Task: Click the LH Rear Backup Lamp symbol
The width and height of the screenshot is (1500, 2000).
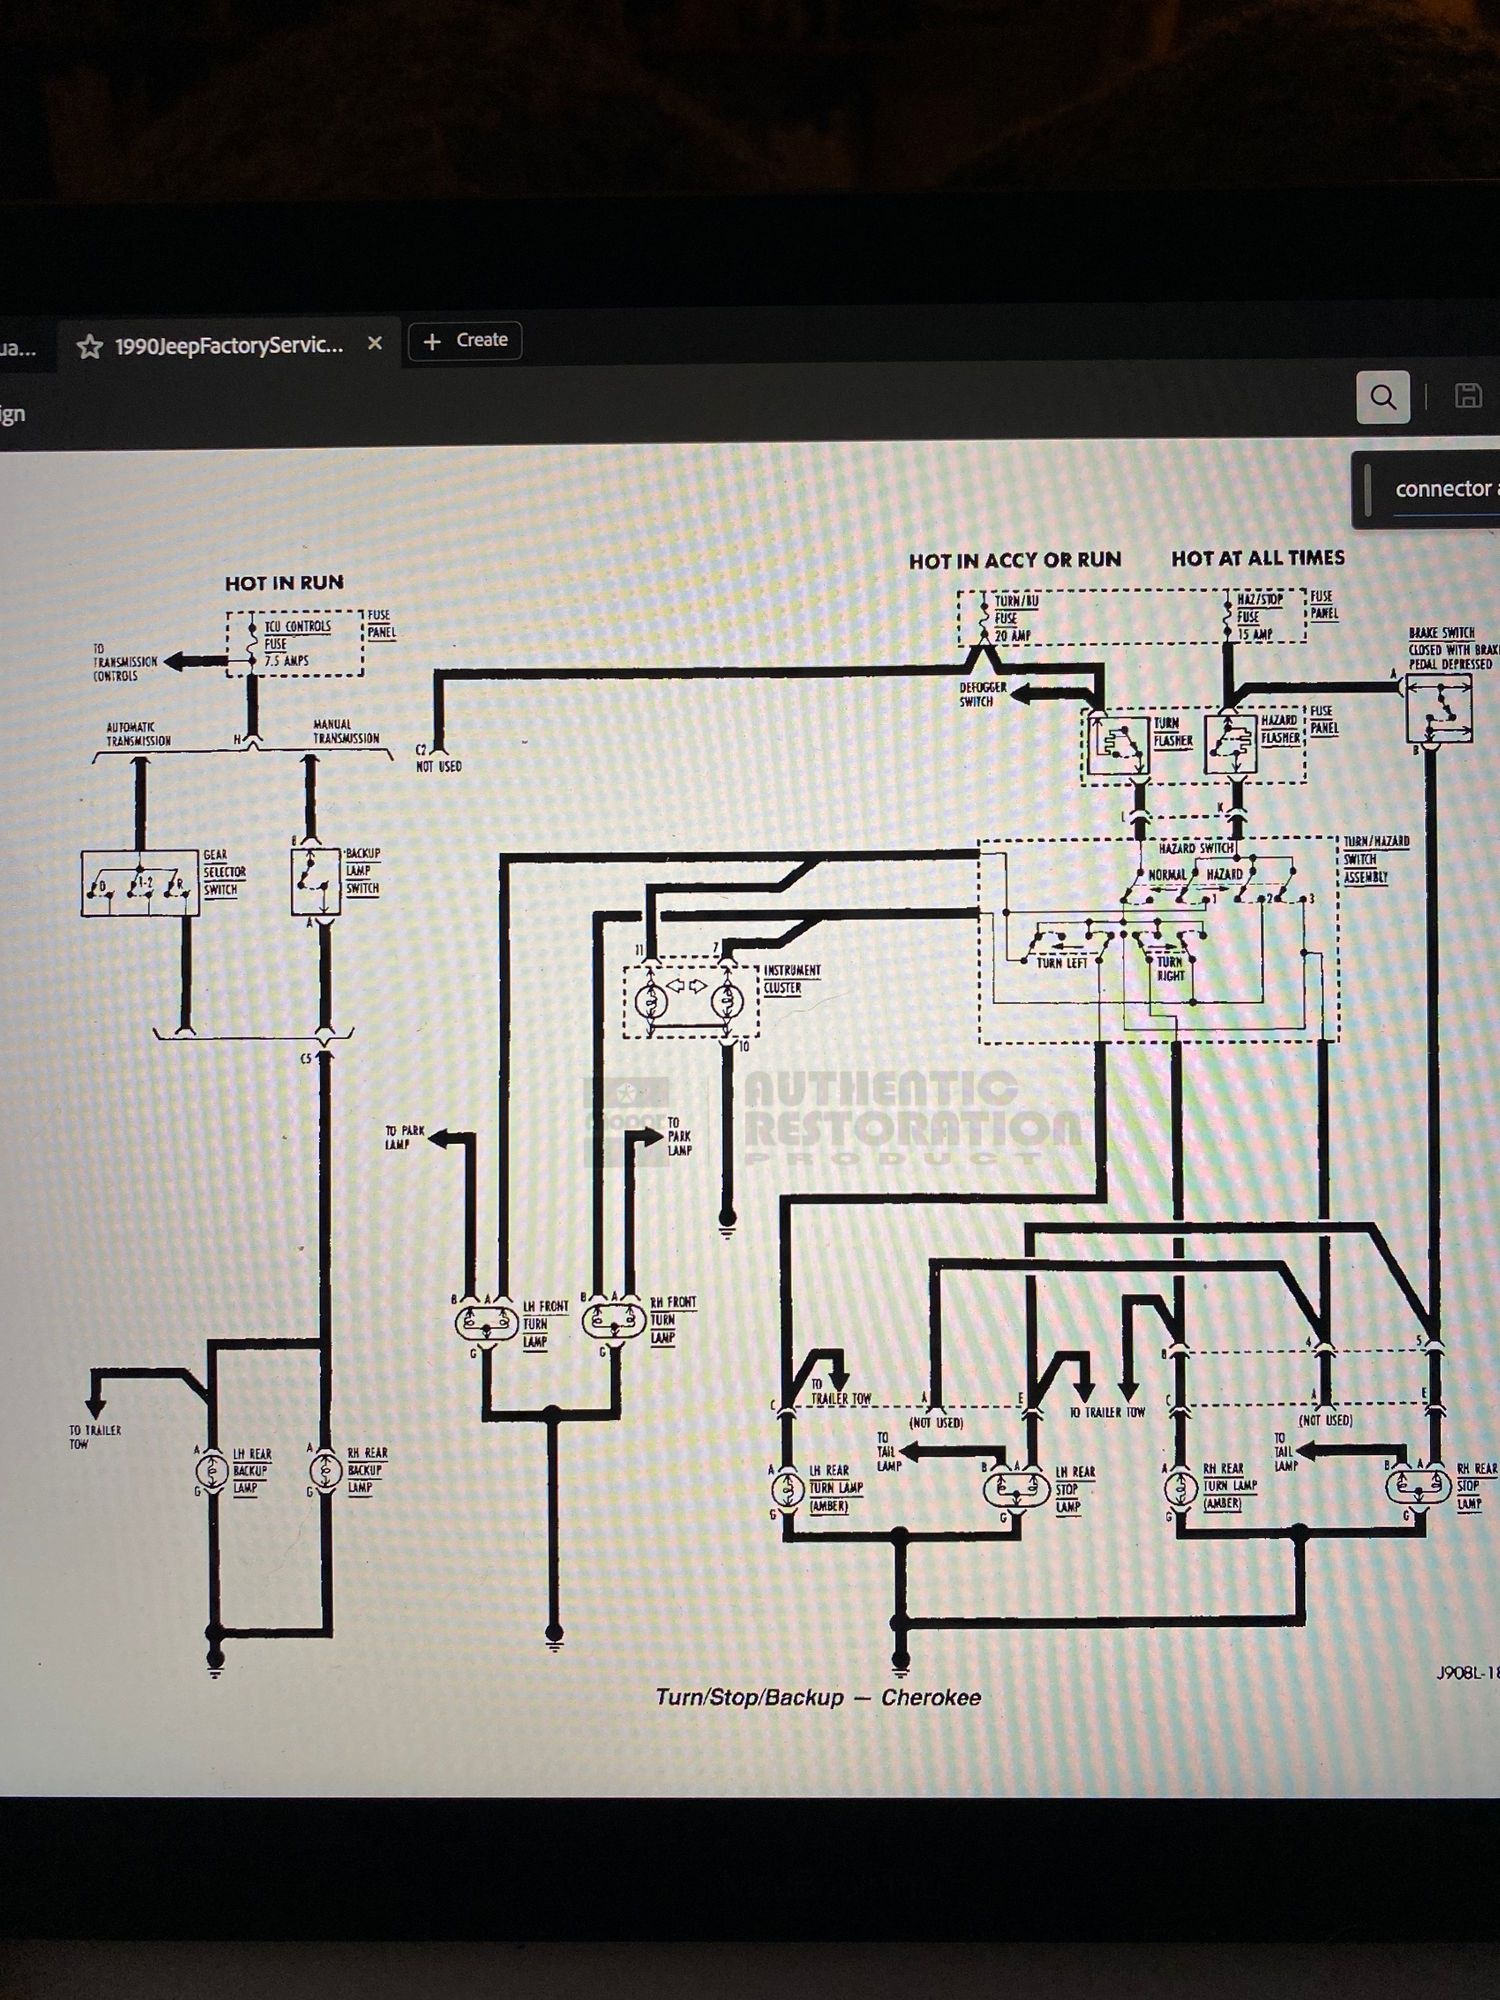Action: click(211, 1471)
